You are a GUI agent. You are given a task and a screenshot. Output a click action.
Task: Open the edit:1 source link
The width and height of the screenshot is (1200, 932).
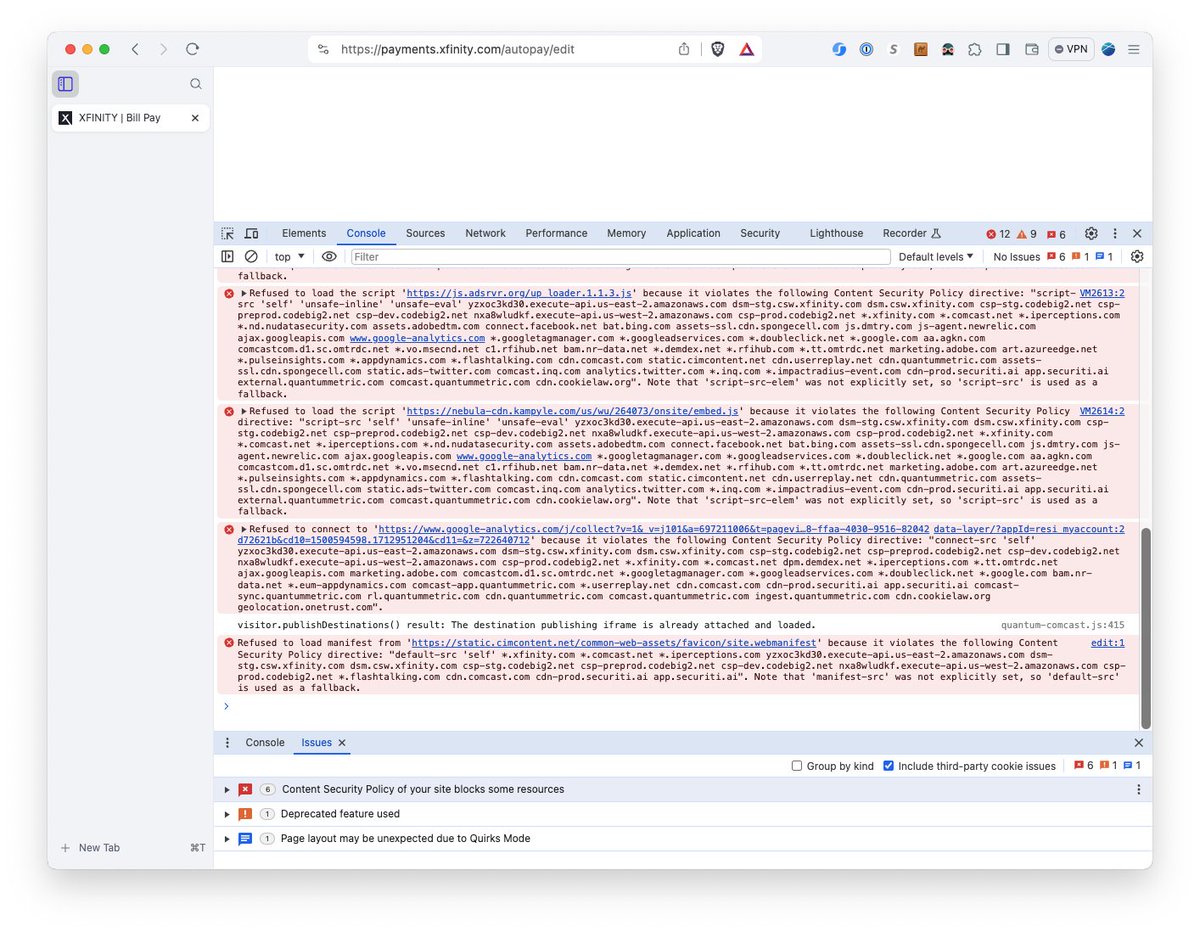[x=1108, y=643]
